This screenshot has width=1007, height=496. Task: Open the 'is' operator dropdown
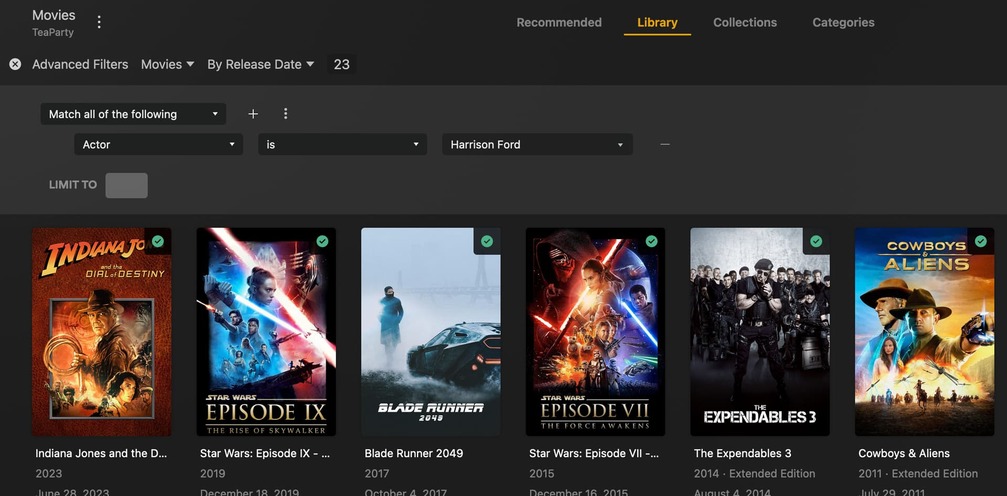click(342, 145)
